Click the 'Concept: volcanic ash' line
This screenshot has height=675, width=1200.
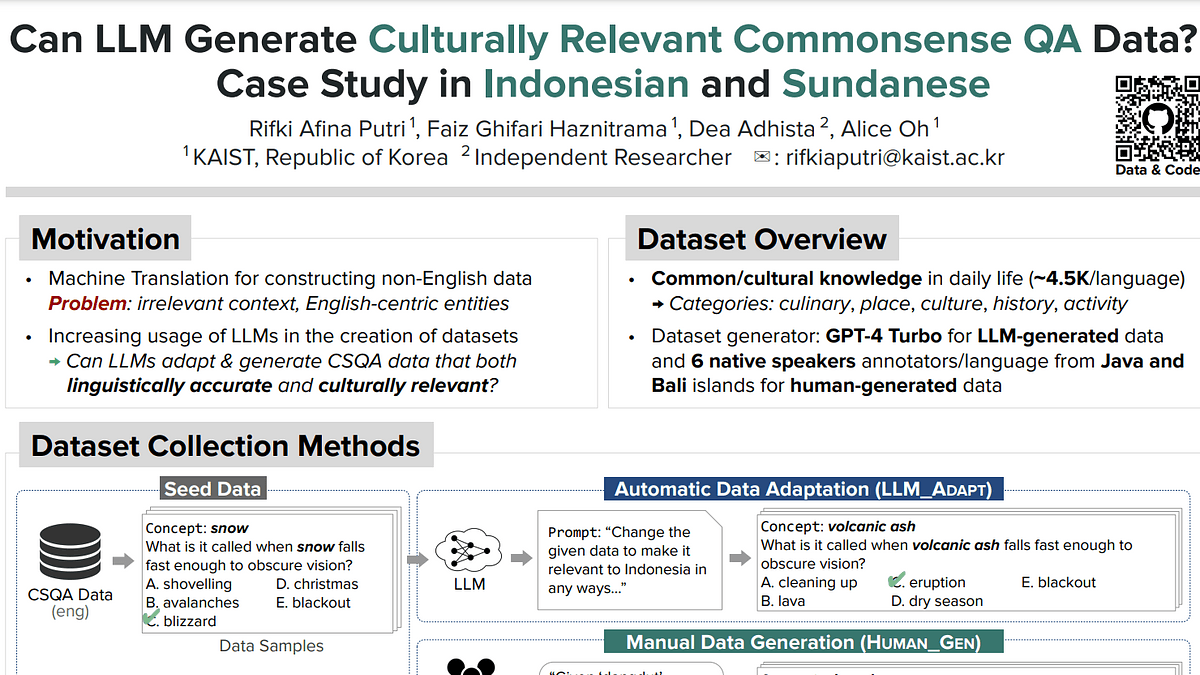coord(838,525)
